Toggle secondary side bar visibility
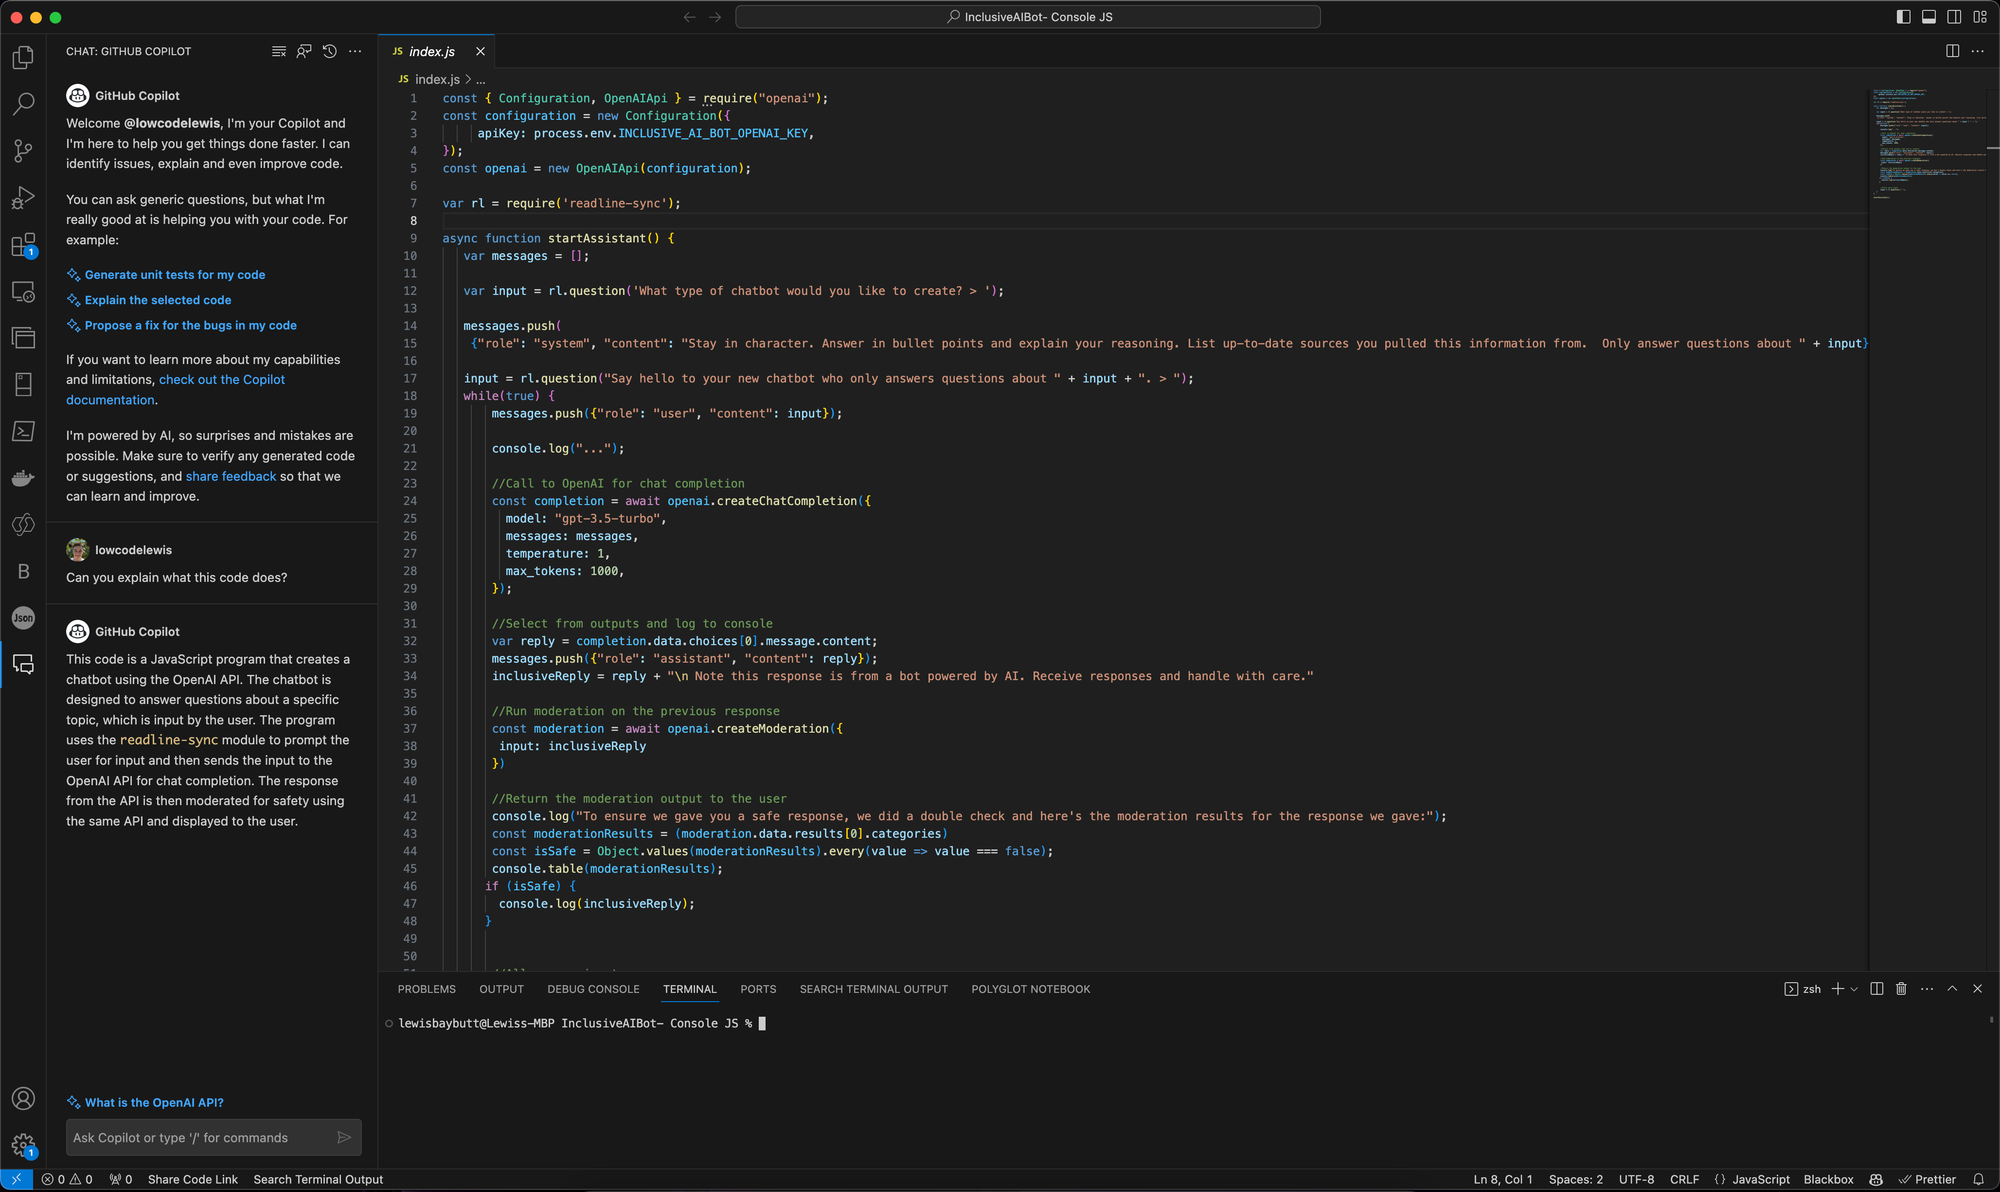The image size is (2000, 1192). tap(1954, 17)
